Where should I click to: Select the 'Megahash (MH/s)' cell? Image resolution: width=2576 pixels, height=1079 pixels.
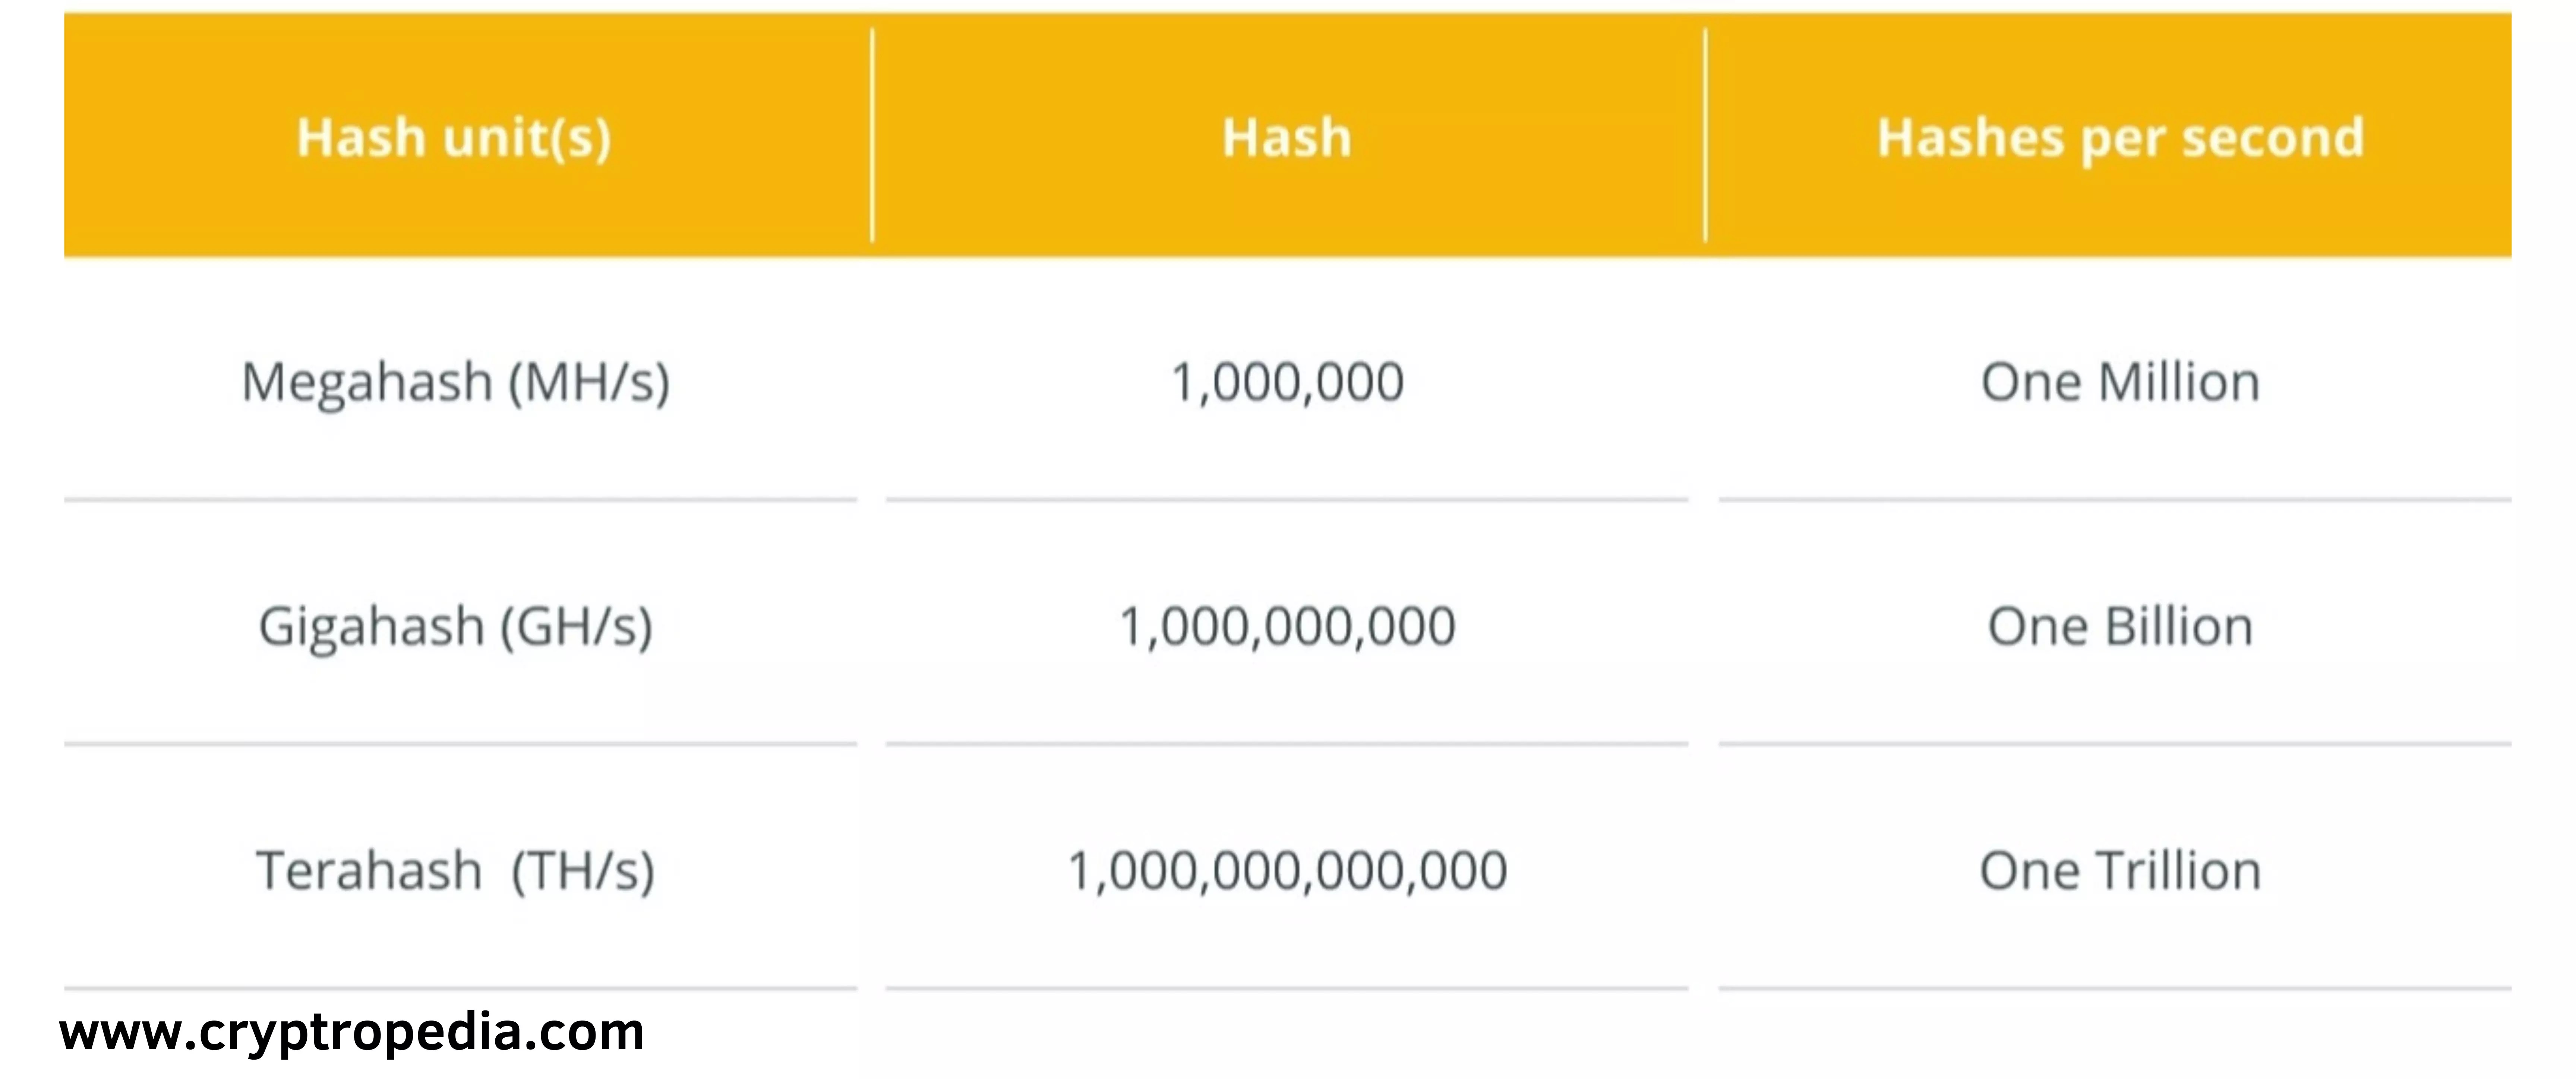[455, 382]
